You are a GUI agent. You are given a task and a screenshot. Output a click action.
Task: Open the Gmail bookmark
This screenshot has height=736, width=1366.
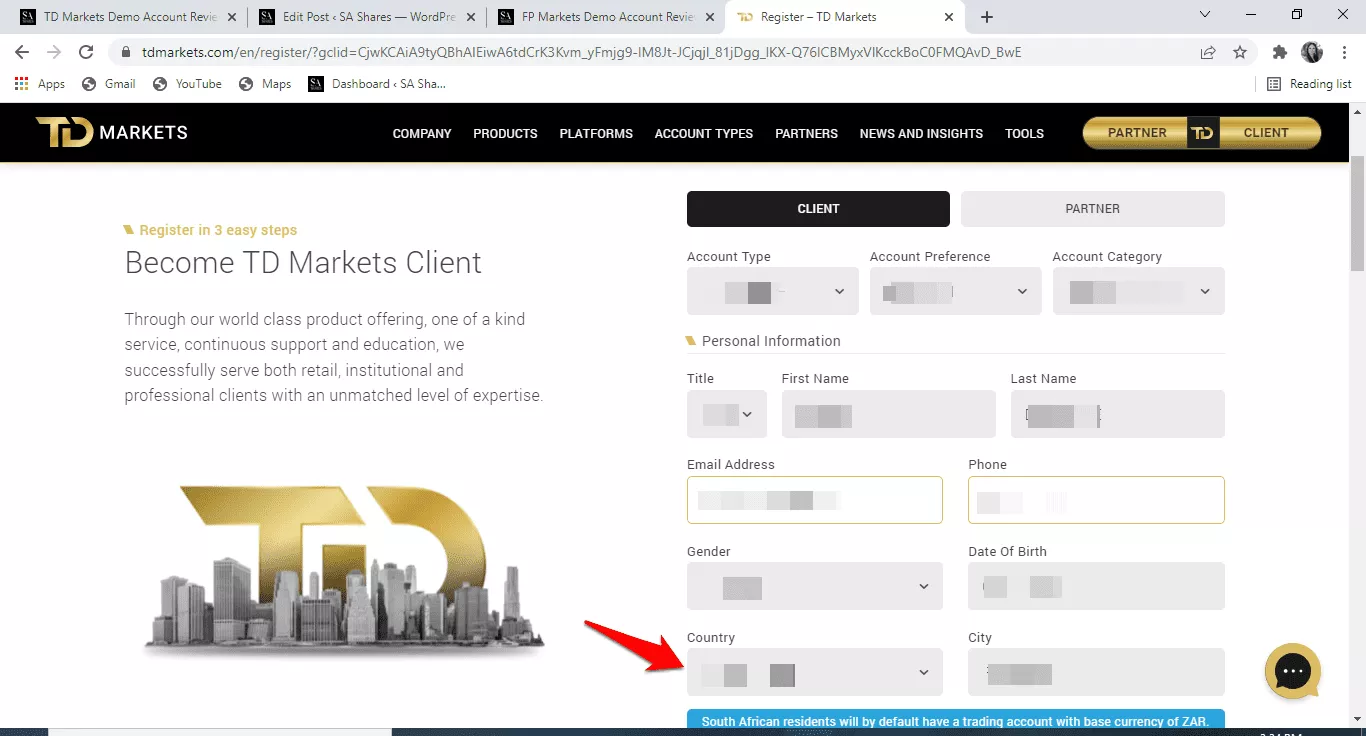[109, 84]
